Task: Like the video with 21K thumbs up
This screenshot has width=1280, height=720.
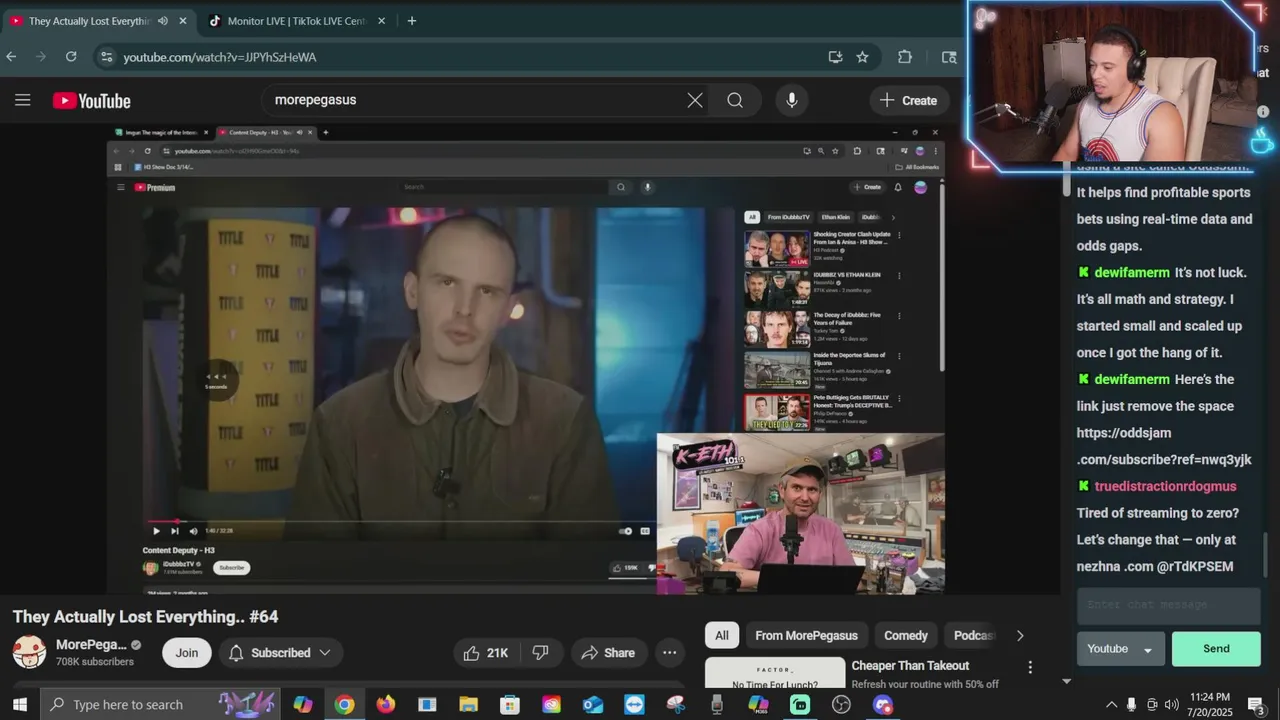Action: click(x=486, y=653)
